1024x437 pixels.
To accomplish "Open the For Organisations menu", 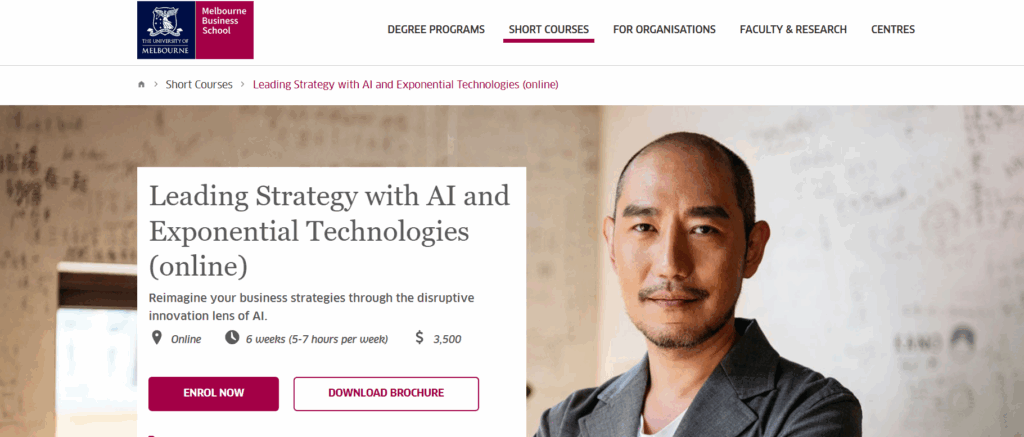I will [x=664, y=29].
